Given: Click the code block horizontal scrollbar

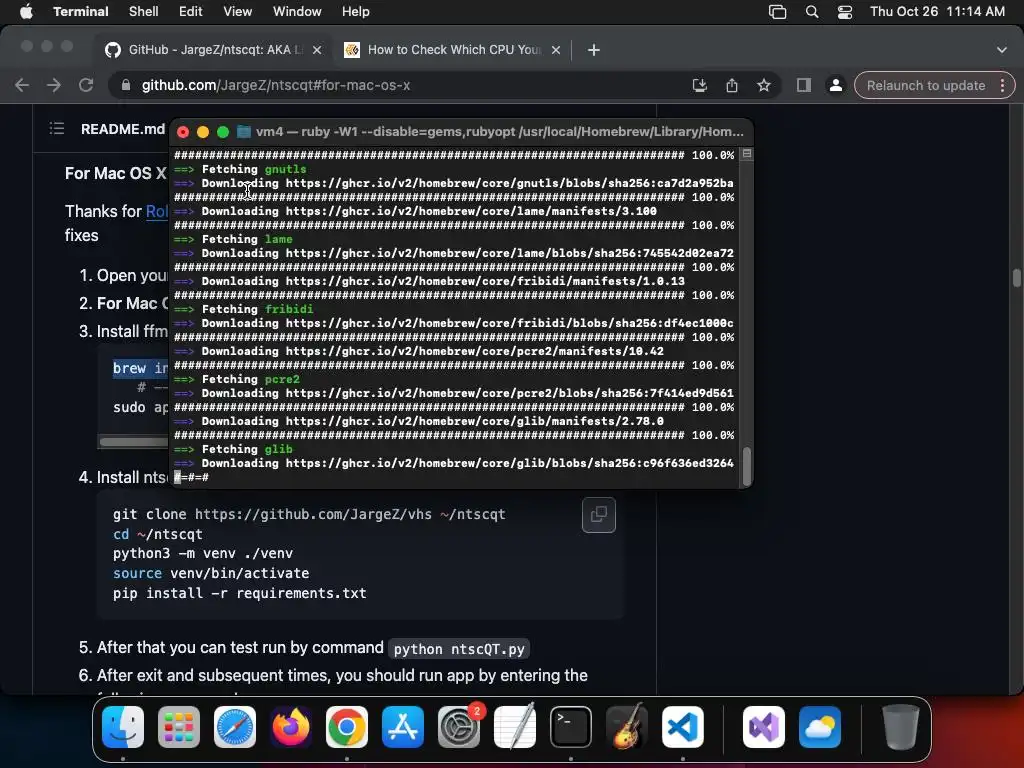Looking at the screenshot, I should point(134,442).
